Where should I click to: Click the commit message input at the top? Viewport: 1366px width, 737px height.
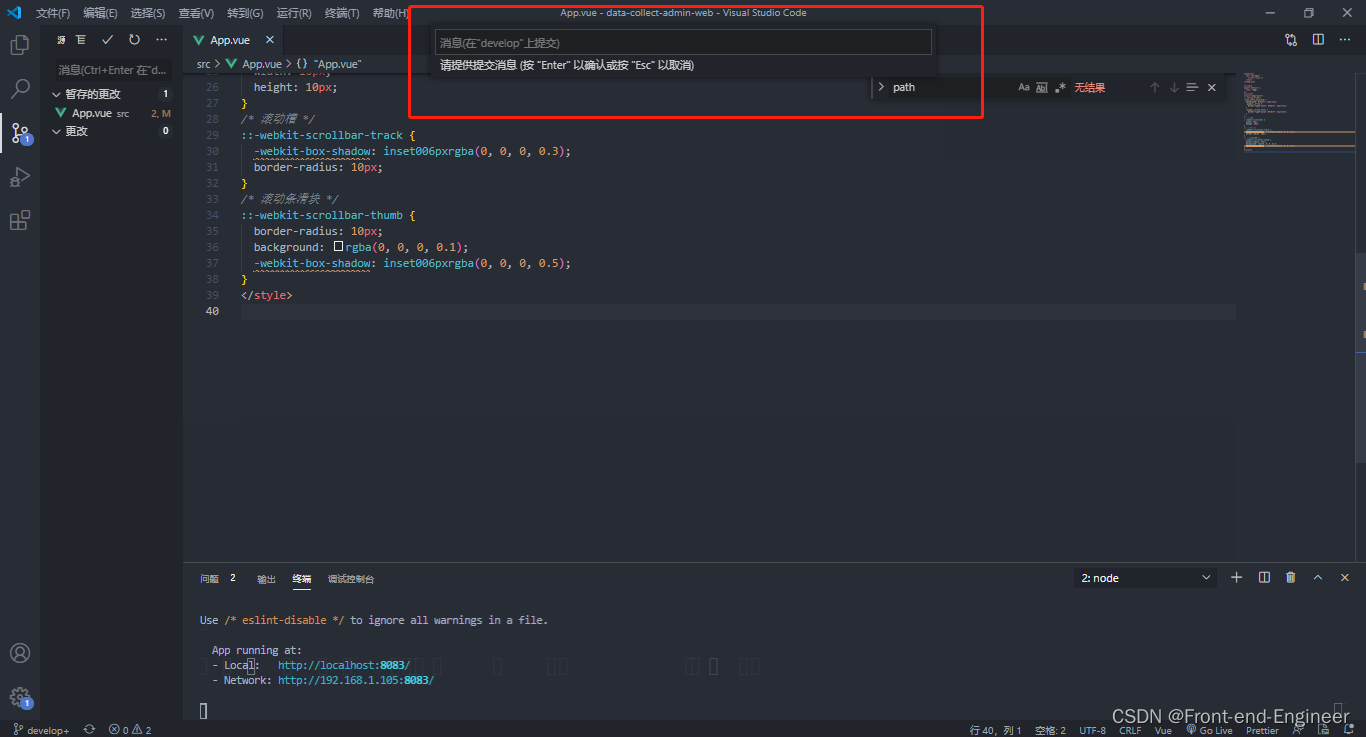[x=683, y=43]
